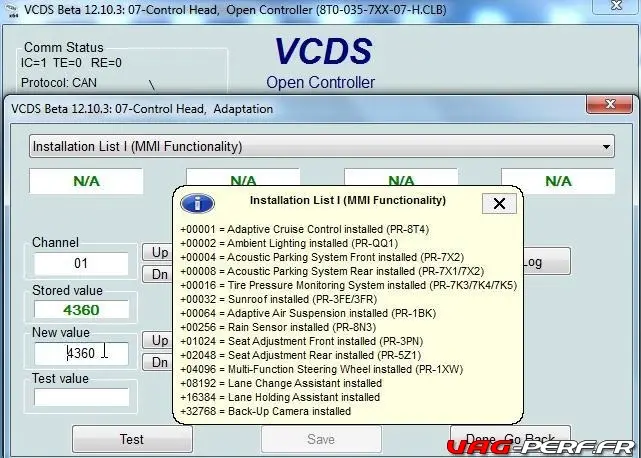This screenshot has width=641, height=458.
Task: Decrease New value with Dn button
Action: click(x=158, y=362)
